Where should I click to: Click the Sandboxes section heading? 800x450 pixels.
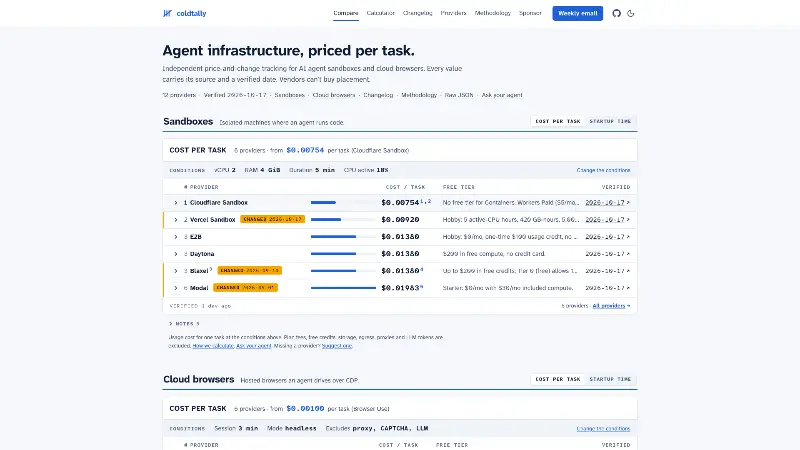coord(188,121)
